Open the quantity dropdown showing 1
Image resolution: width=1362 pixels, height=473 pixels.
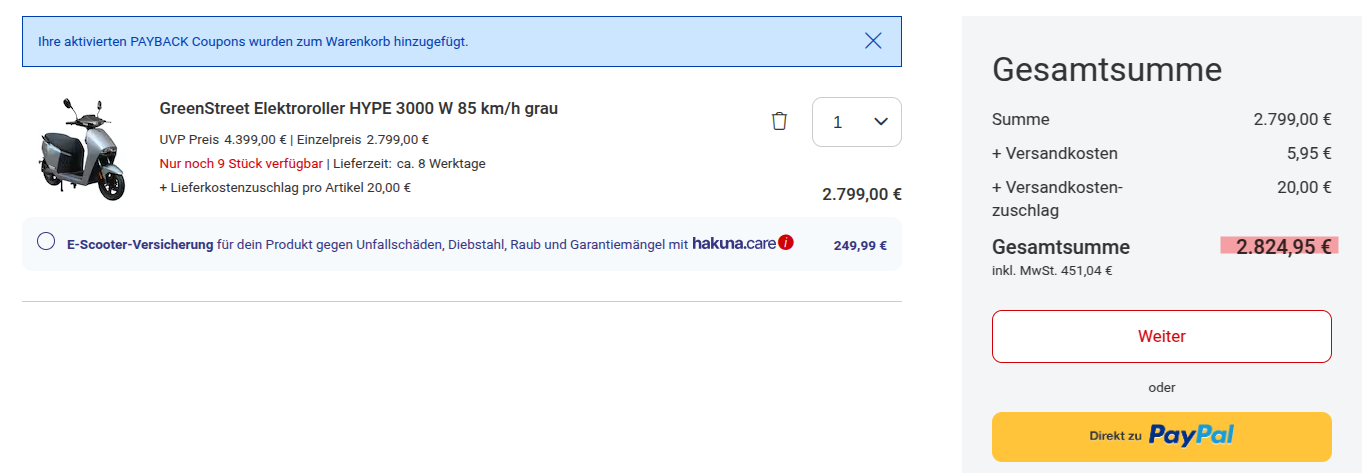[x=856, y=122]
